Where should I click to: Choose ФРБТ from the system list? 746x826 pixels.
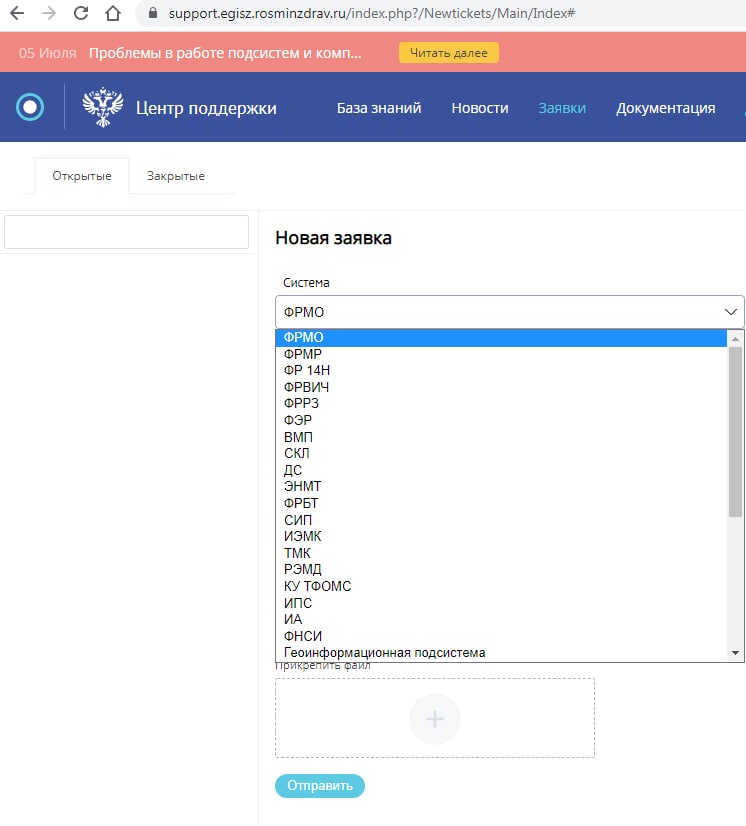501,503
